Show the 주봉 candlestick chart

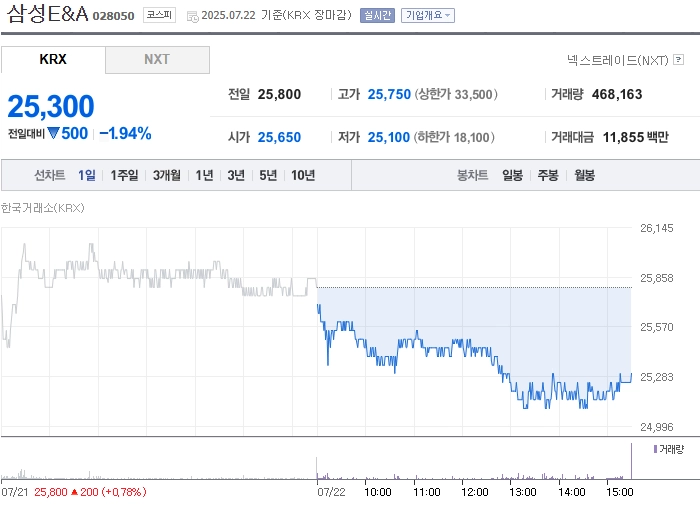click(x=548, y=175)
